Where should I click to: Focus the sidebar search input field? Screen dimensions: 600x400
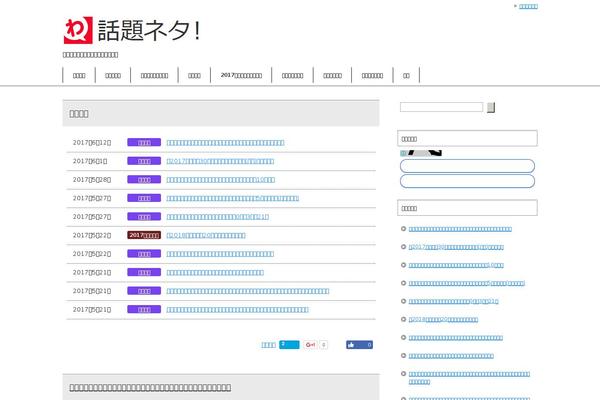point(441,107)
